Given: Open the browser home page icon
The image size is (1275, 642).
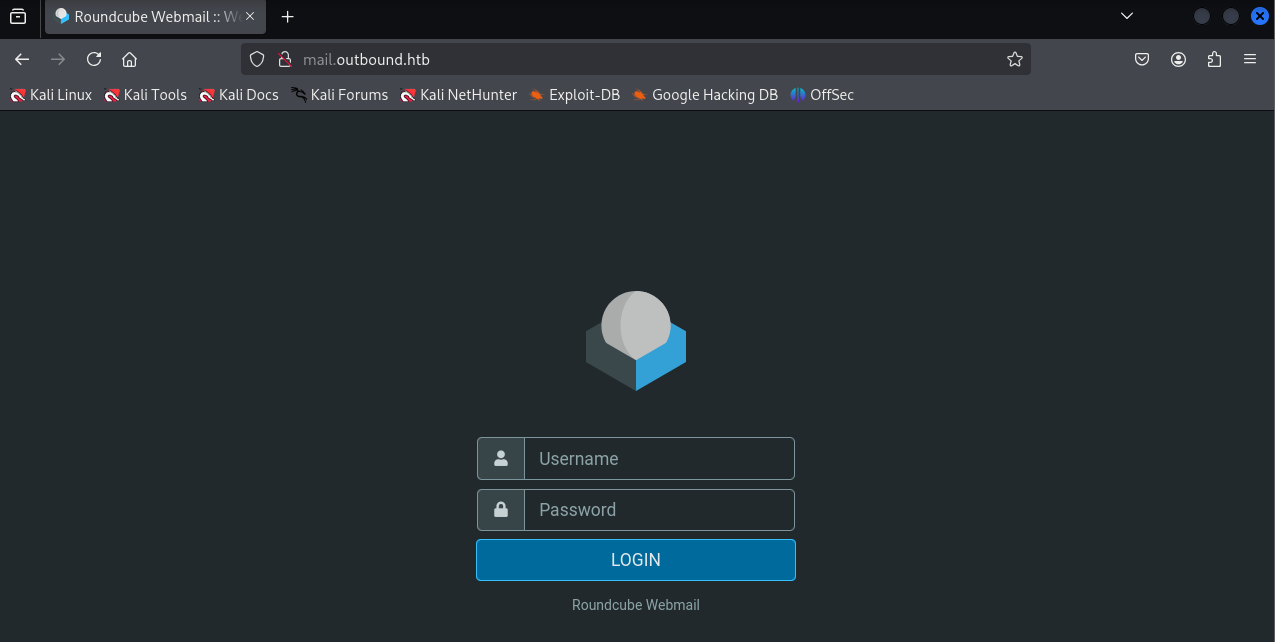Looking at the screenshot, I should [x=129, y=59].
